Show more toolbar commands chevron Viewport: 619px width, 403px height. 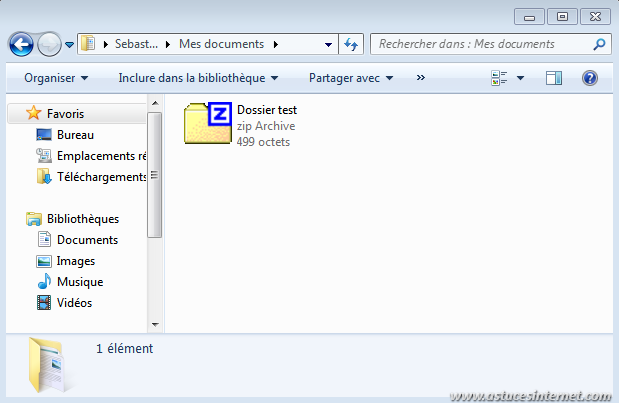click(421, 78)
